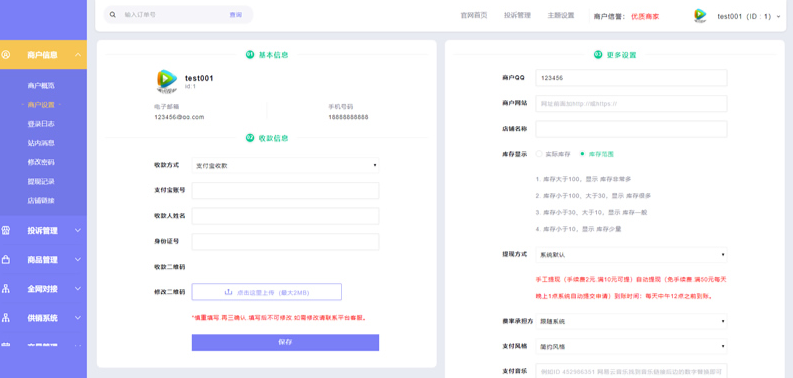Click the test001 profile picture in 基本信息
Viewport: 793px width, 378px height.
coord(166,81)
